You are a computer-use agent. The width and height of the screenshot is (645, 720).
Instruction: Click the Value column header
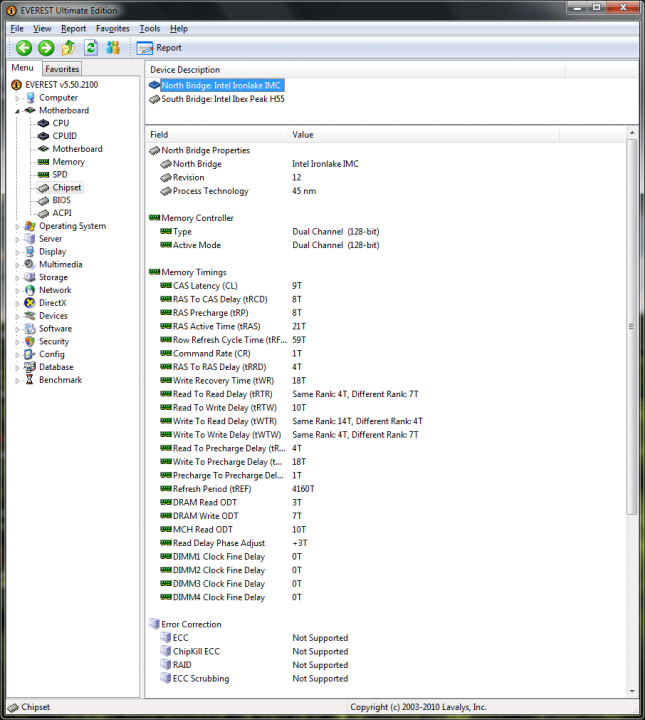[x=424, y=135]
